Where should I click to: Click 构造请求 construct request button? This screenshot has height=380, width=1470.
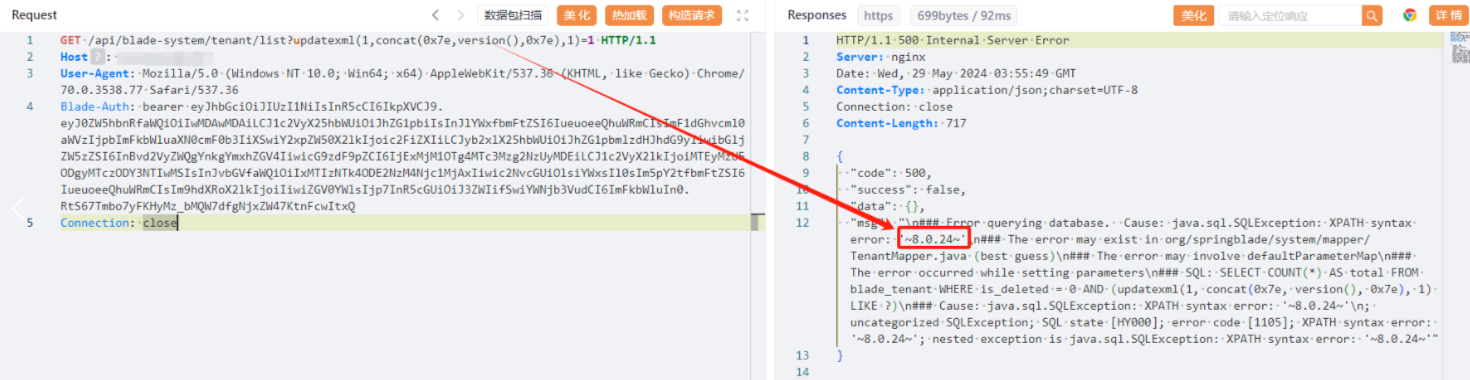(692, 15)
